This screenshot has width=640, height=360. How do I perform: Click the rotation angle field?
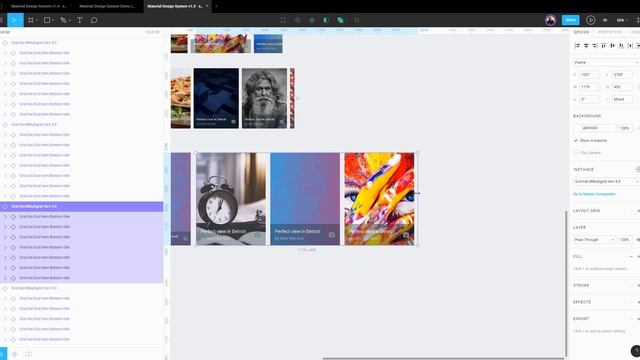pyautogui.click(x=589, y=99)
